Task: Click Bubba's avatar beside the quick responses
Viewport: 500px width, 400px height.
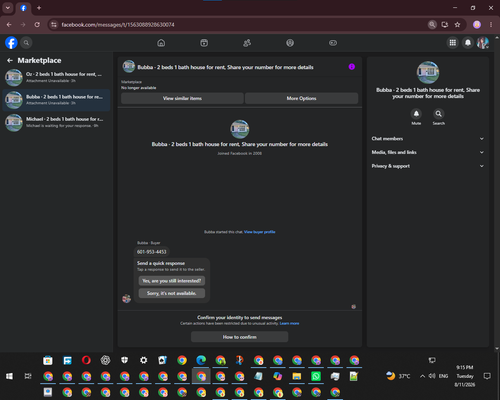Action: pos(126,299)
